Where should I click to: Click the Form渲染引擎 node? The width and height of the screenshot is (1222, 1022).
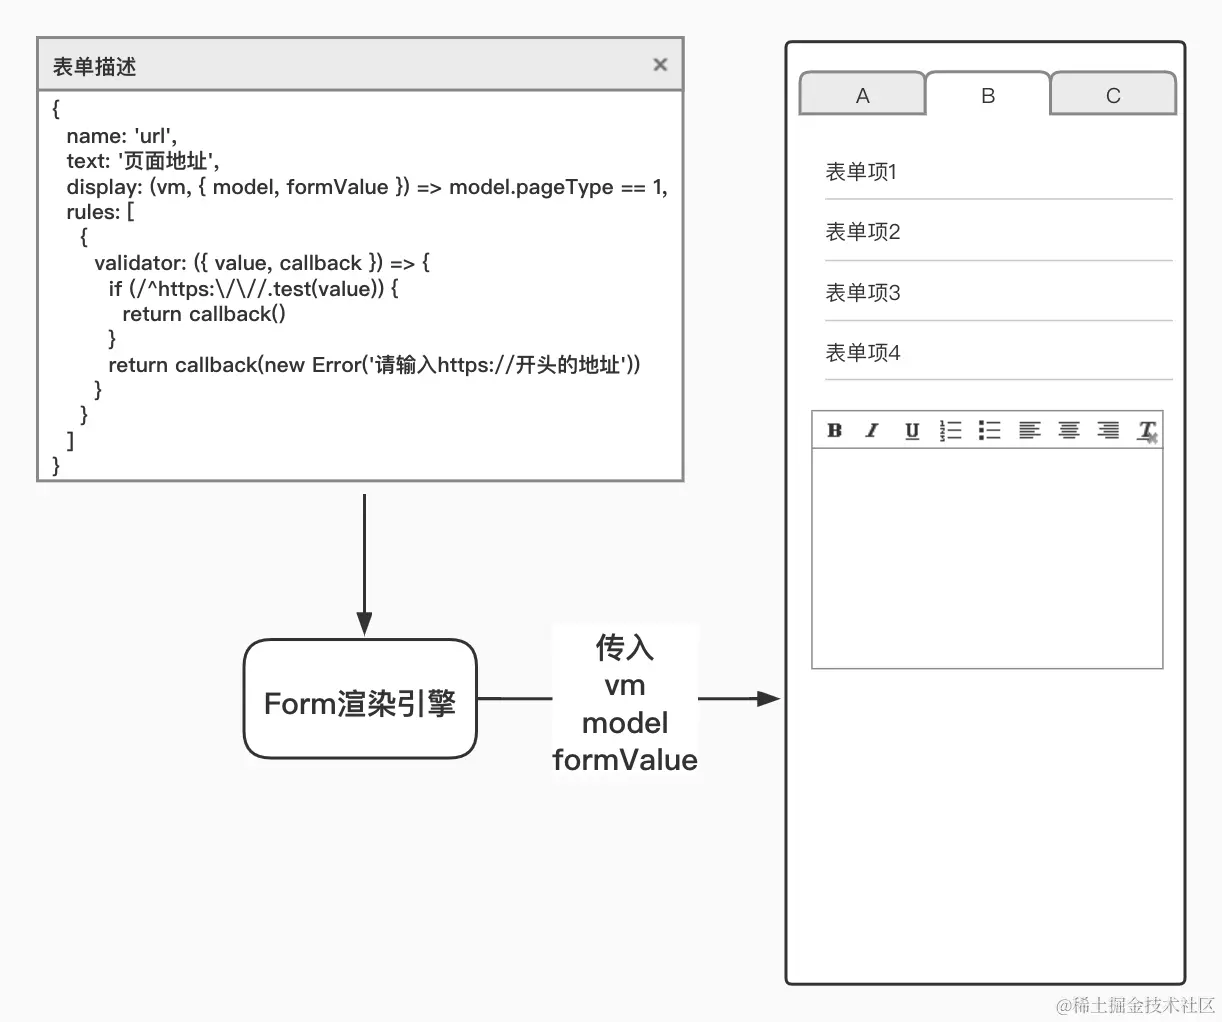(359, 703)
